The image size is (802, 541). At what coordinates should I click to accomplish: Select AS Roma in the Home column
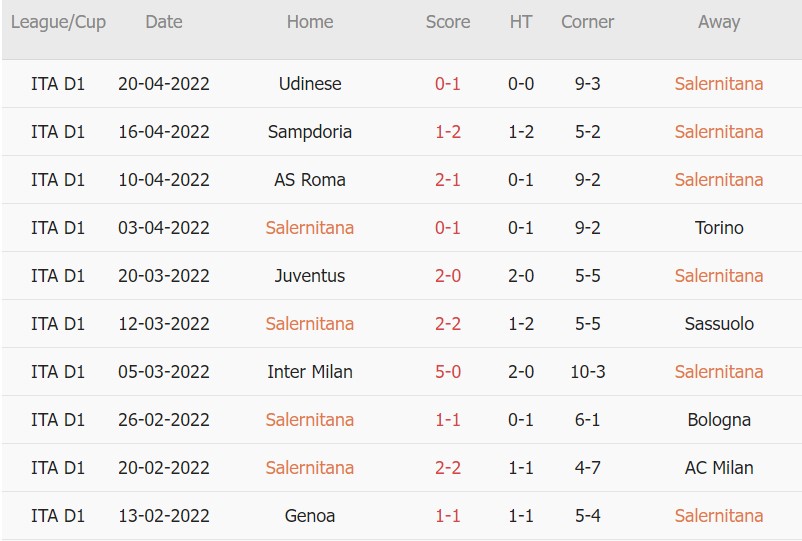point(310,180)
